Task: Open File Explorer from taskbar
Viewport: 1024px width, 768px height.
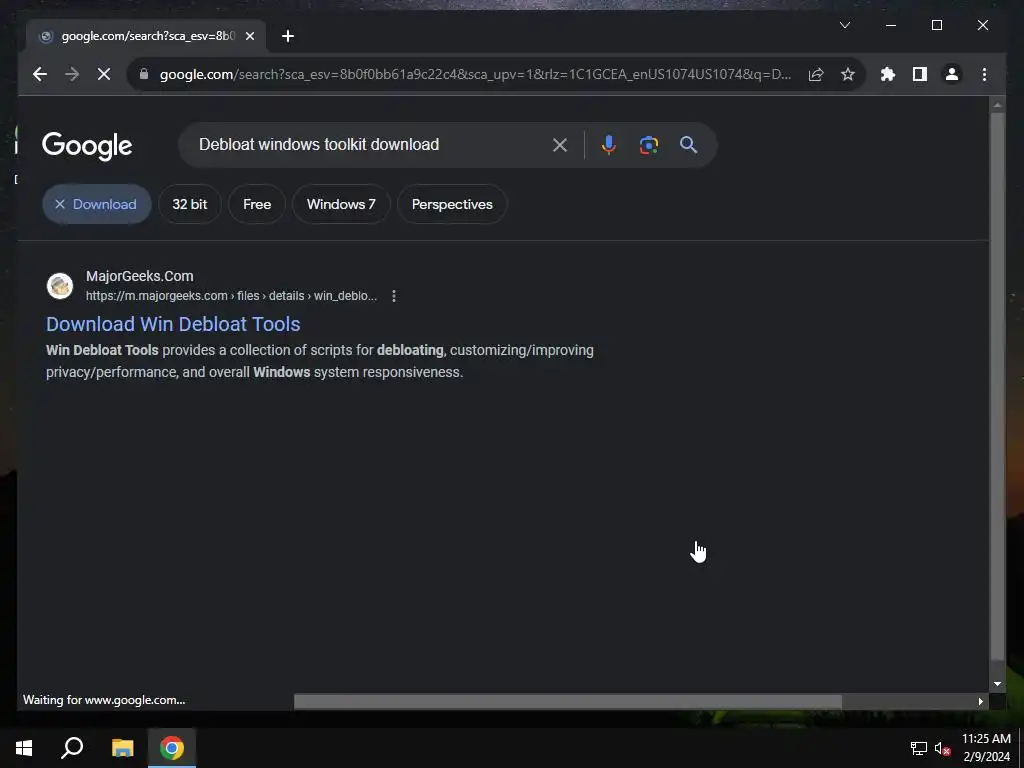Action: click(122, 748)
